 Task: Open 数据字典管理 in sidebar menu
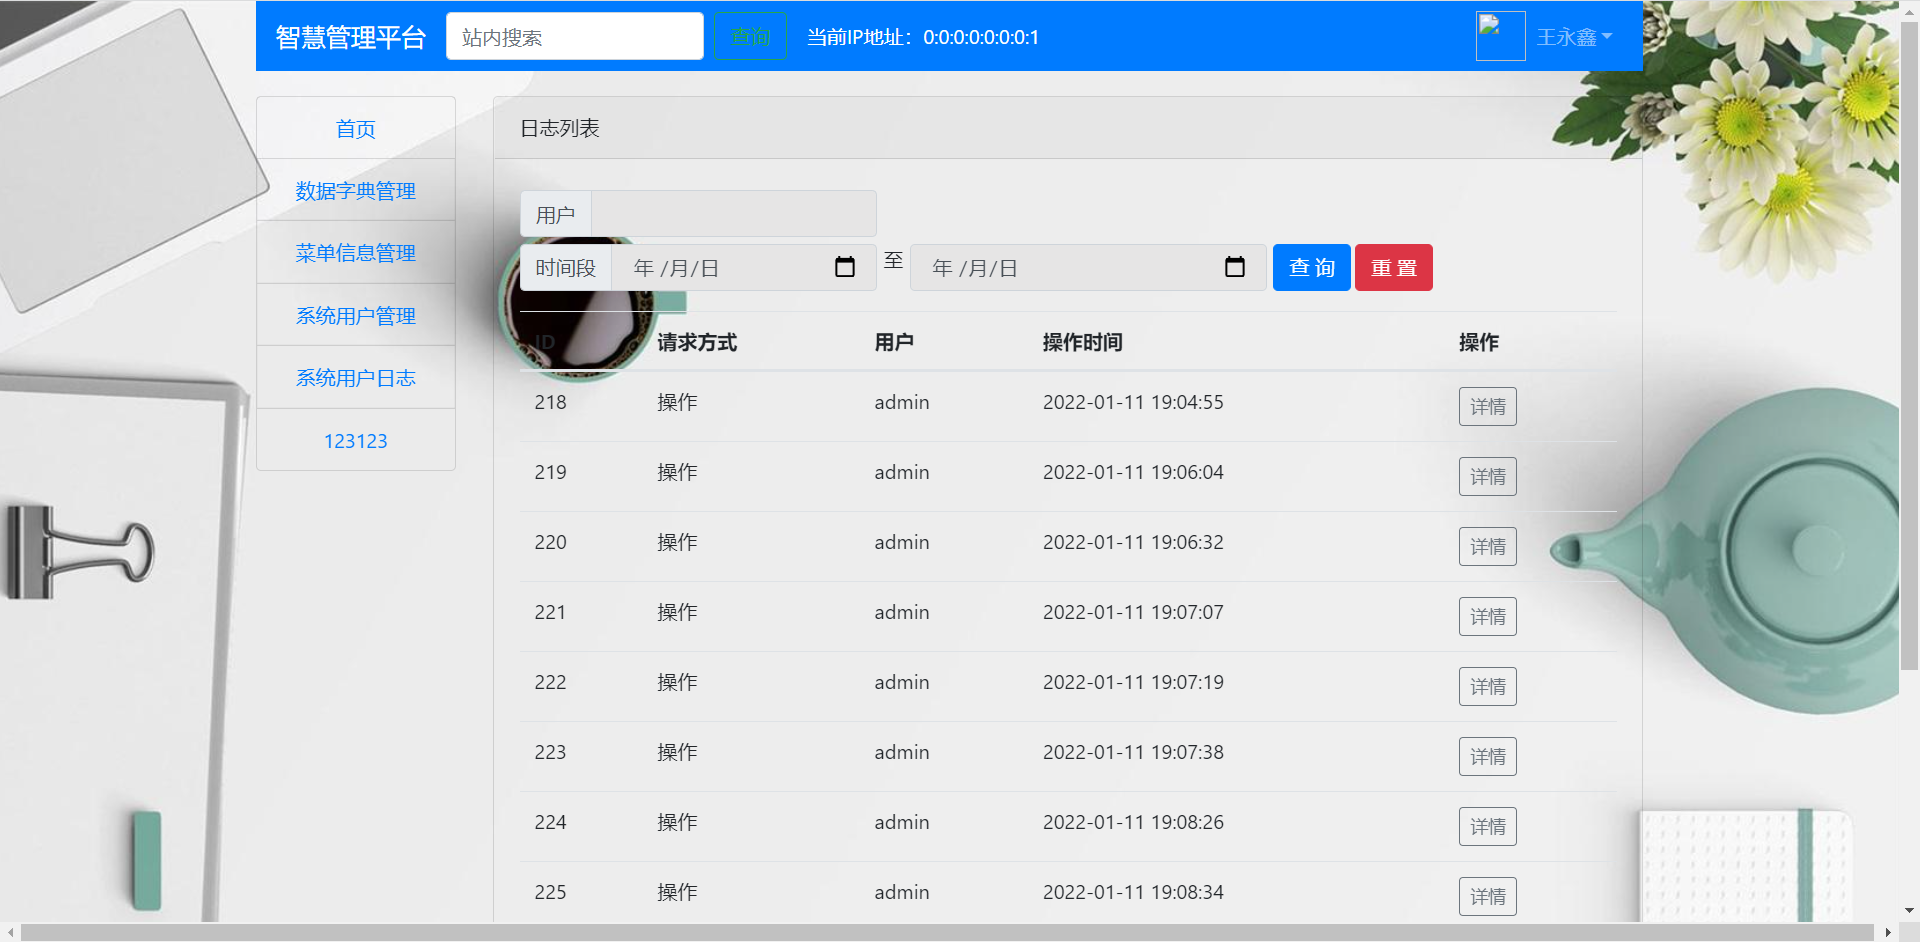[x=355, y=191]
